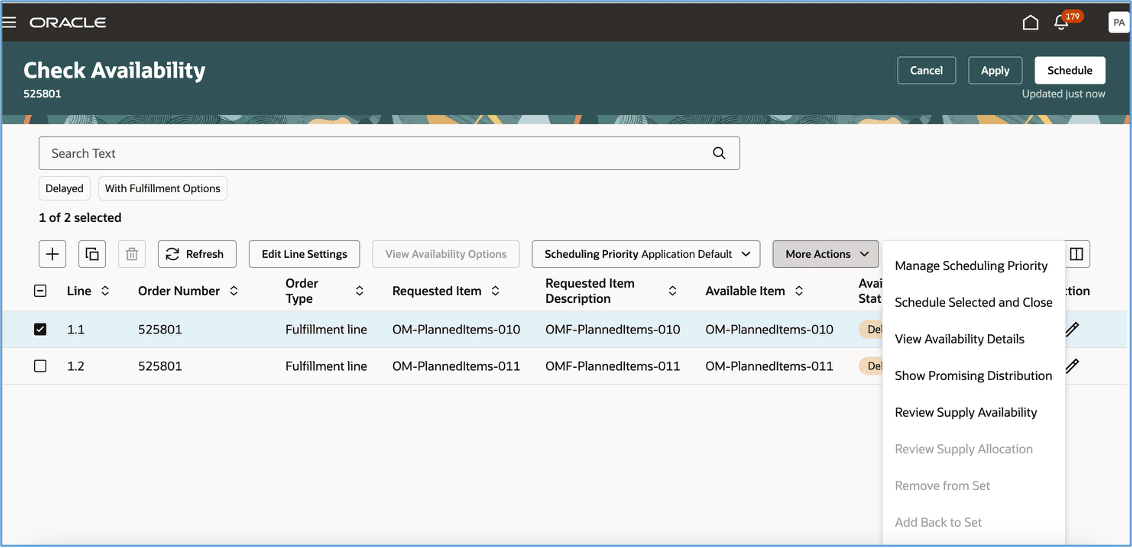This screenshot has width=1132, height=548.
Task: Choose Schedule Selected and Close
Action: pos(973,303)
